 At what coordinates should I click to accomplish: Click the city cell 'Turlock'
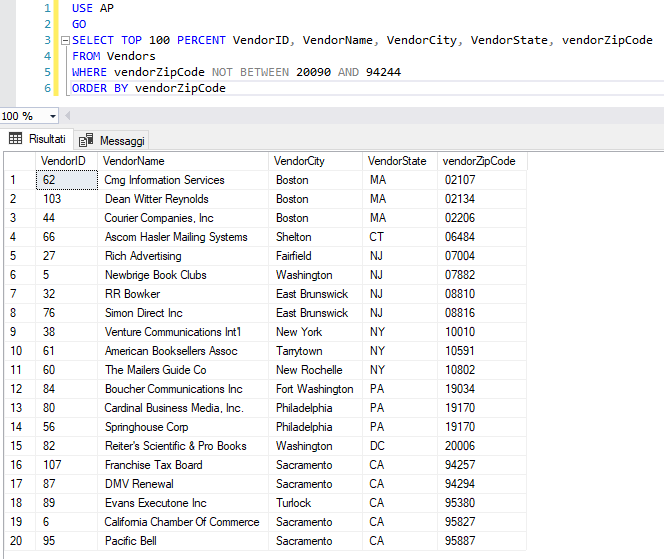(x=315, y=503)
